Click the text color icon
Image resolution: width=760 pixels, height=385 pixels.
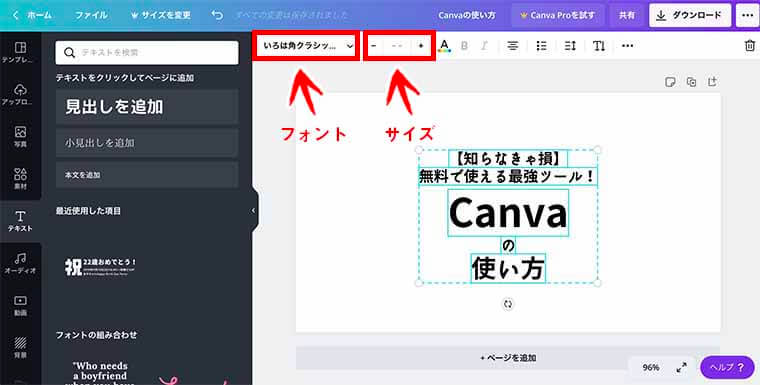tap(444, 46)
